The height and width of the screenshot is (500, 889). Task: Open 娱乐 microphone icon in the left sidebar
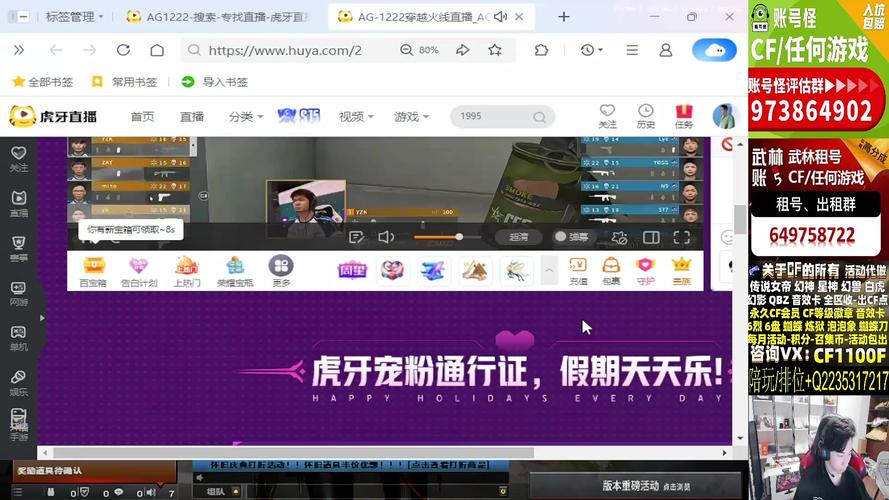click(19, 383)
